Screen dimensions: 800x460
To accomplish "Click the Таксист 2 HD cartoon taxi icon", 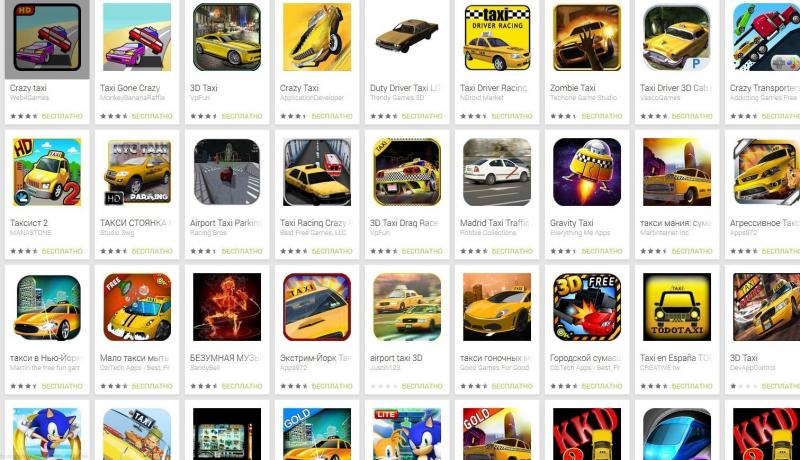I will click(47, 172).
